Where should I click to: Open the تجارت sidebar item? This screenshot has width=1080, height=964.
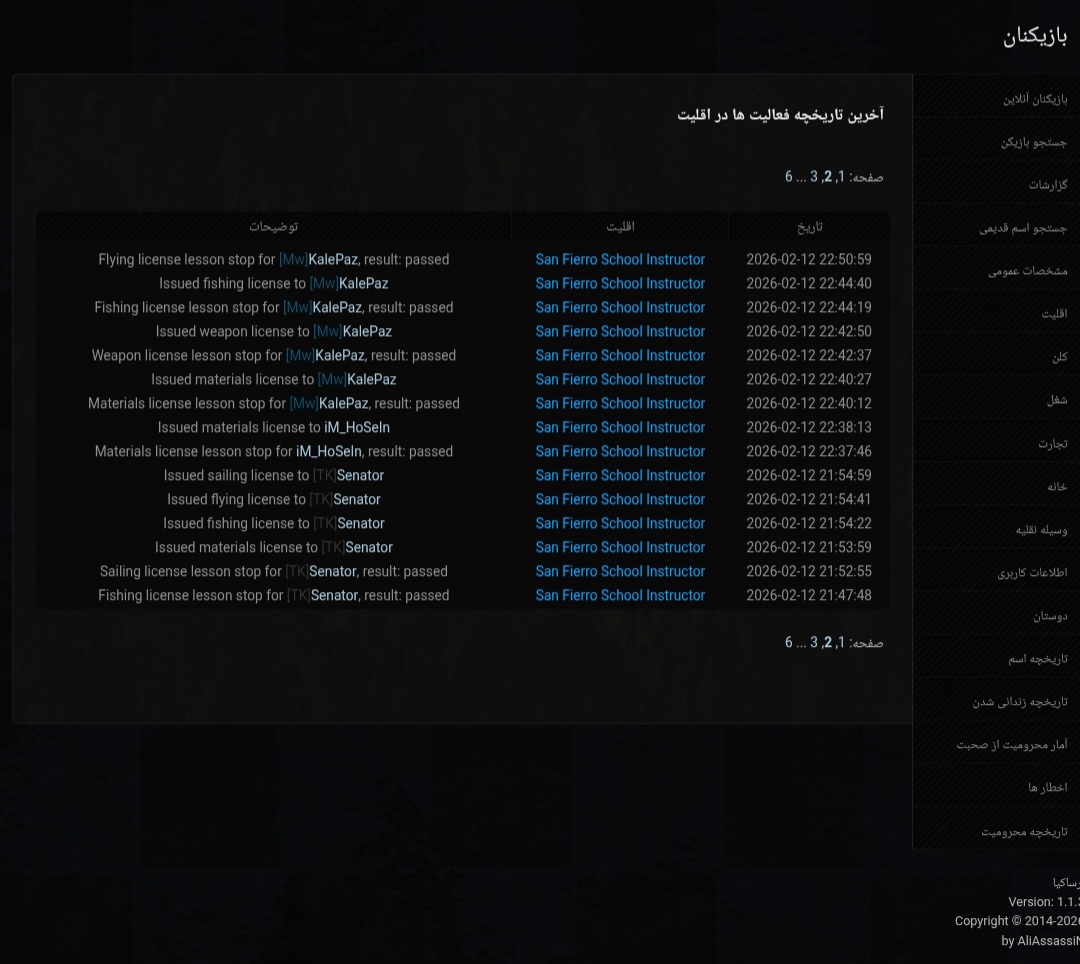pos(1052,443)
